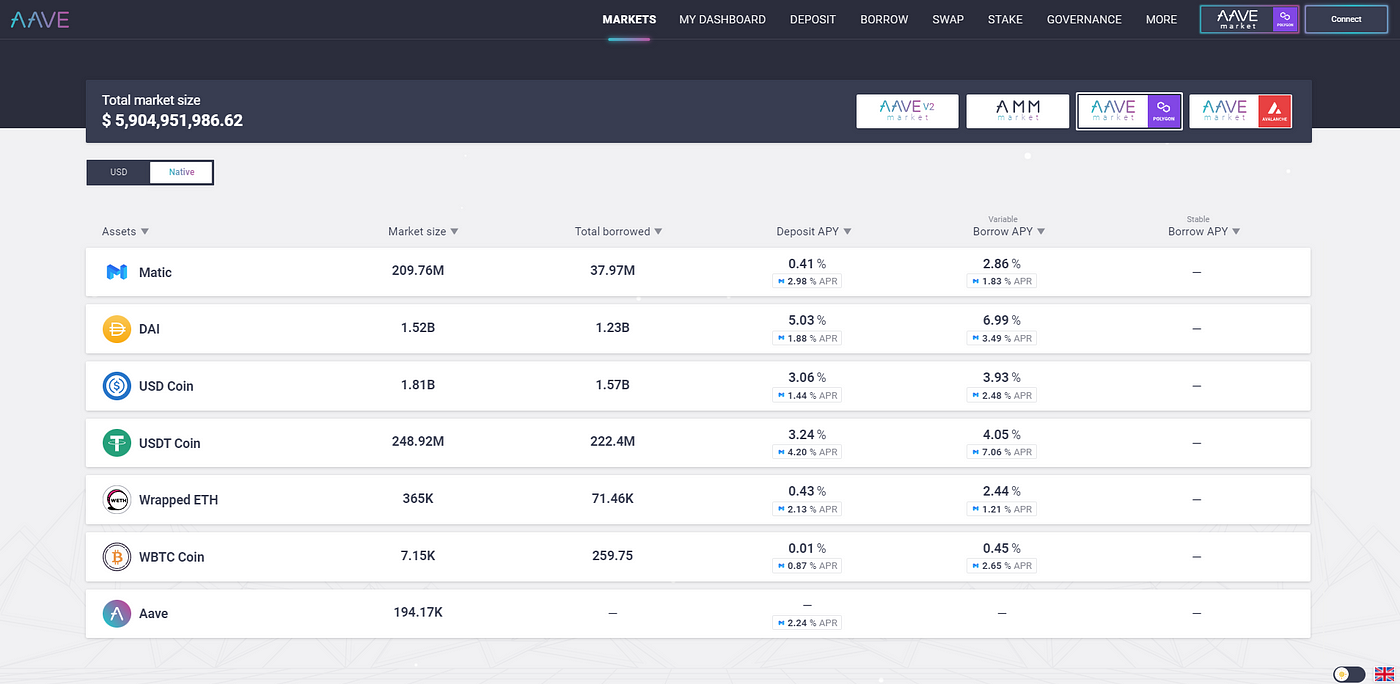
Task: Toggle dark mode switch at the bottom
Action: 1349,675
